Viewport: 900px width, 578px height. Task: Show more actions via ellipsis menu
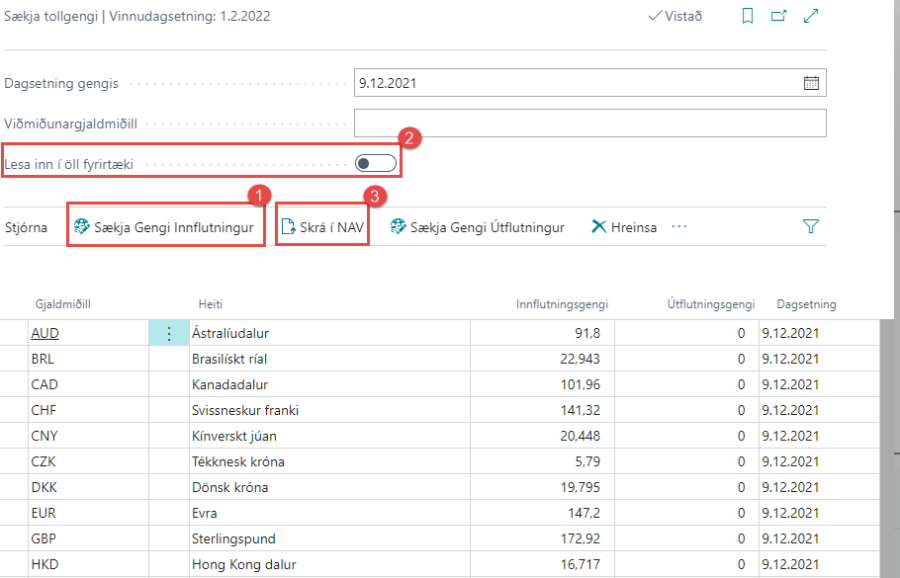tap(680, 227)
